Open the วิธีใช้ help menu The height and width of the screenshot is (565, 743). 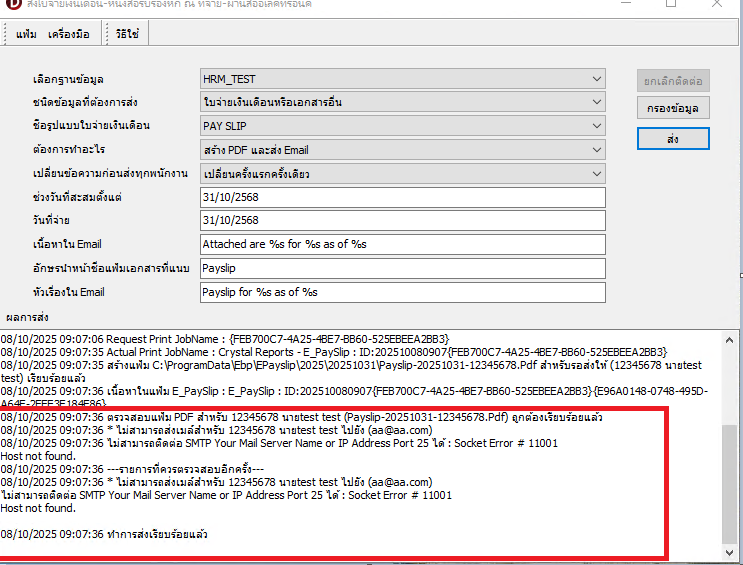point(127,35)
